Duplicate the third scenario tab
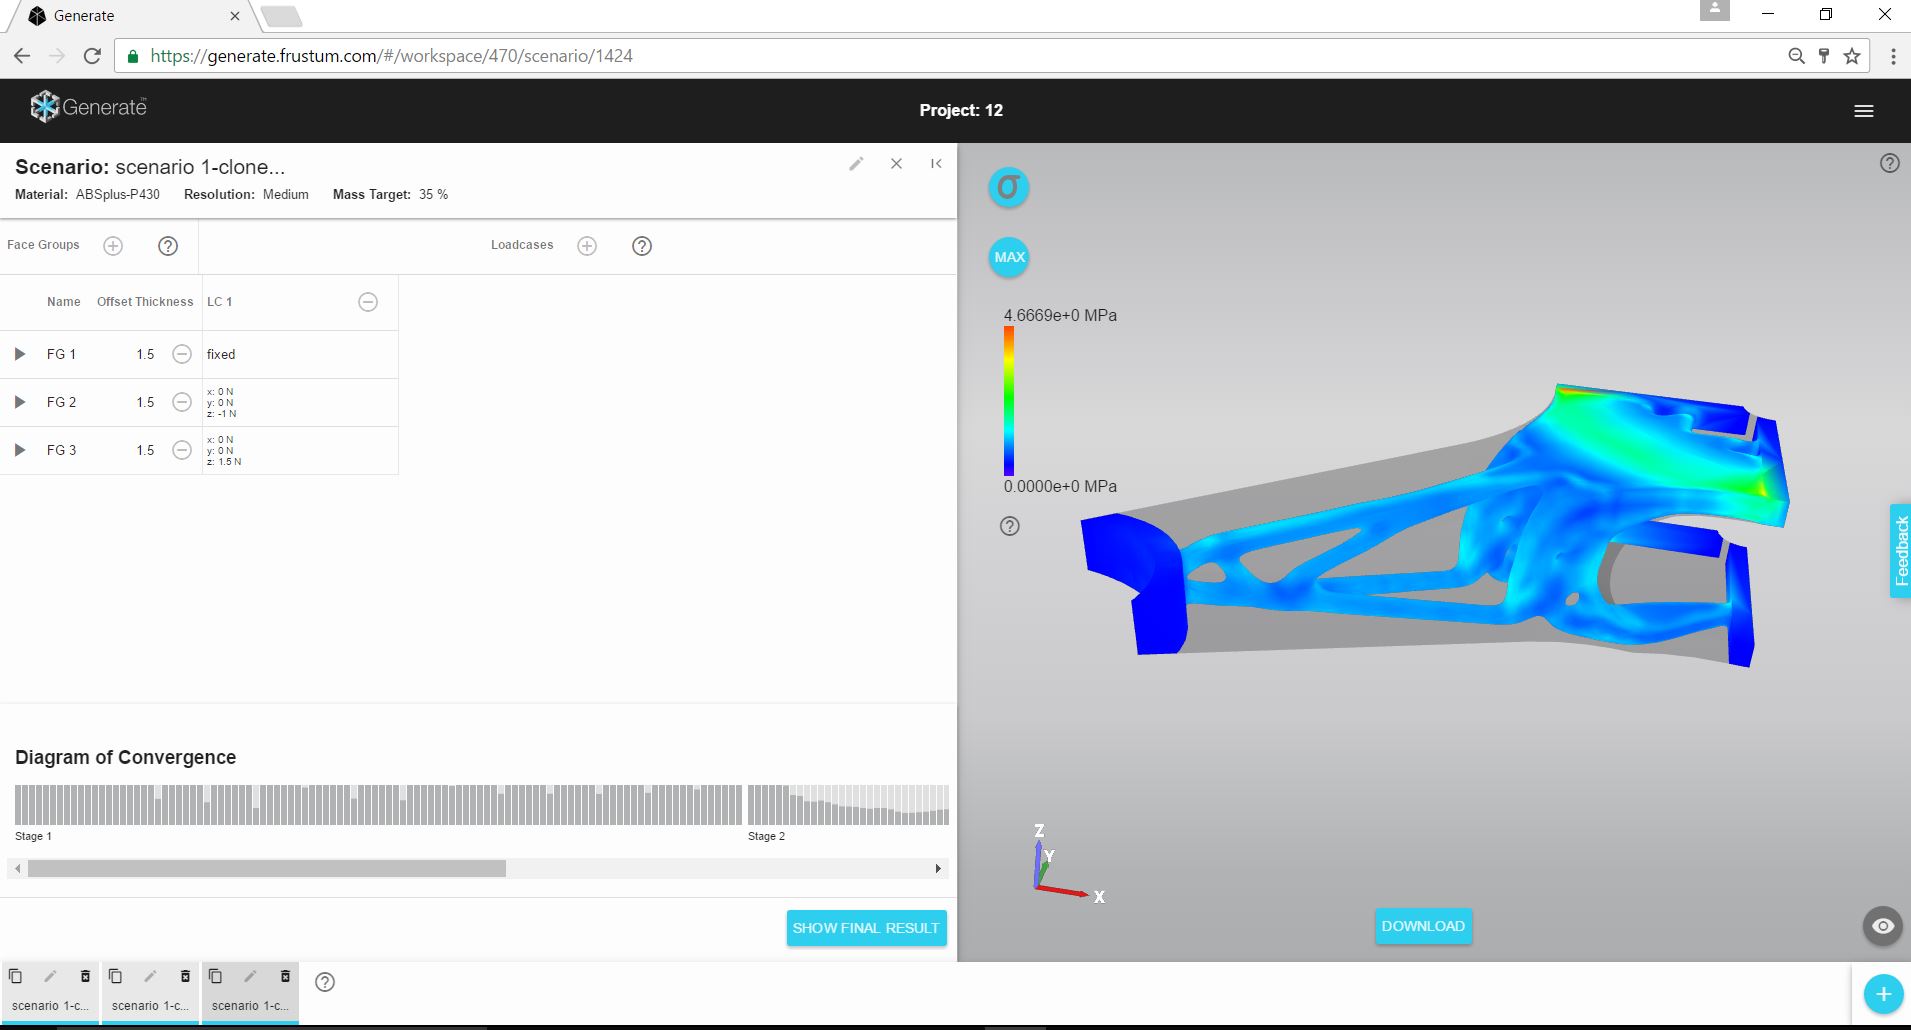The height and width of the screenshot is (1030, 1911). 215,976
